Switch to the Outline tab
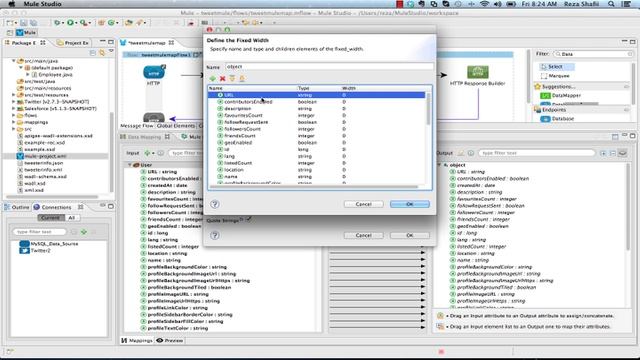This screenshot has width=640, height=360. (x=17, y=207)
